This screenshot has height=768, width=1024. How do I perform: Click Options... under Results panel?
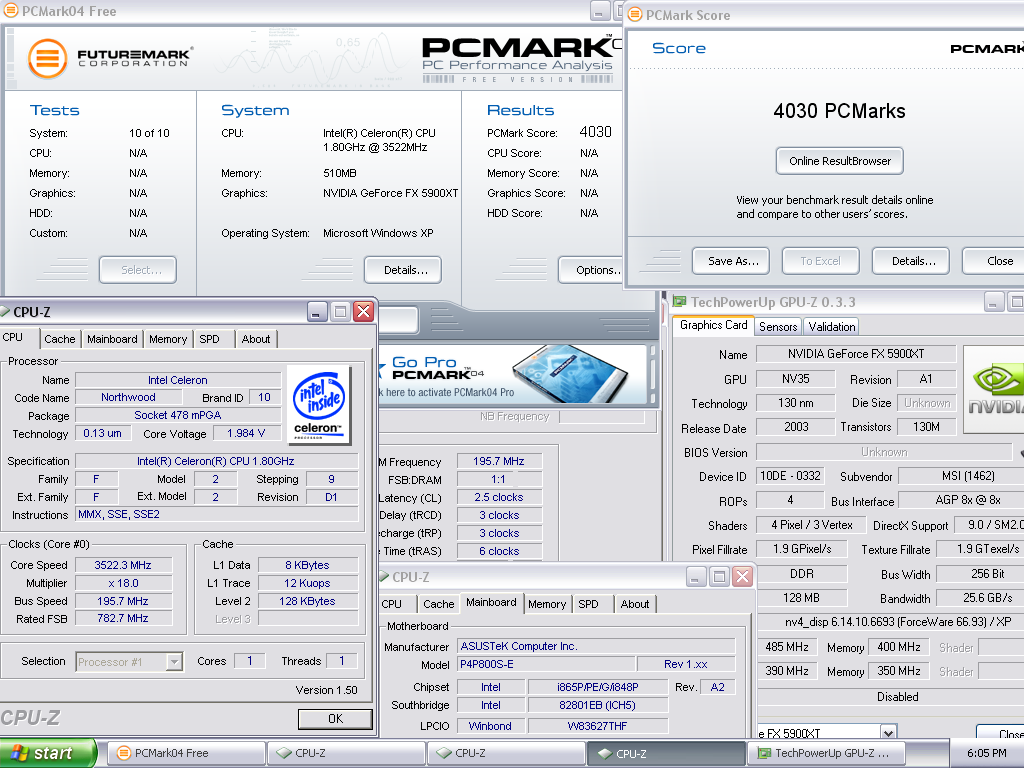point(592,270)
